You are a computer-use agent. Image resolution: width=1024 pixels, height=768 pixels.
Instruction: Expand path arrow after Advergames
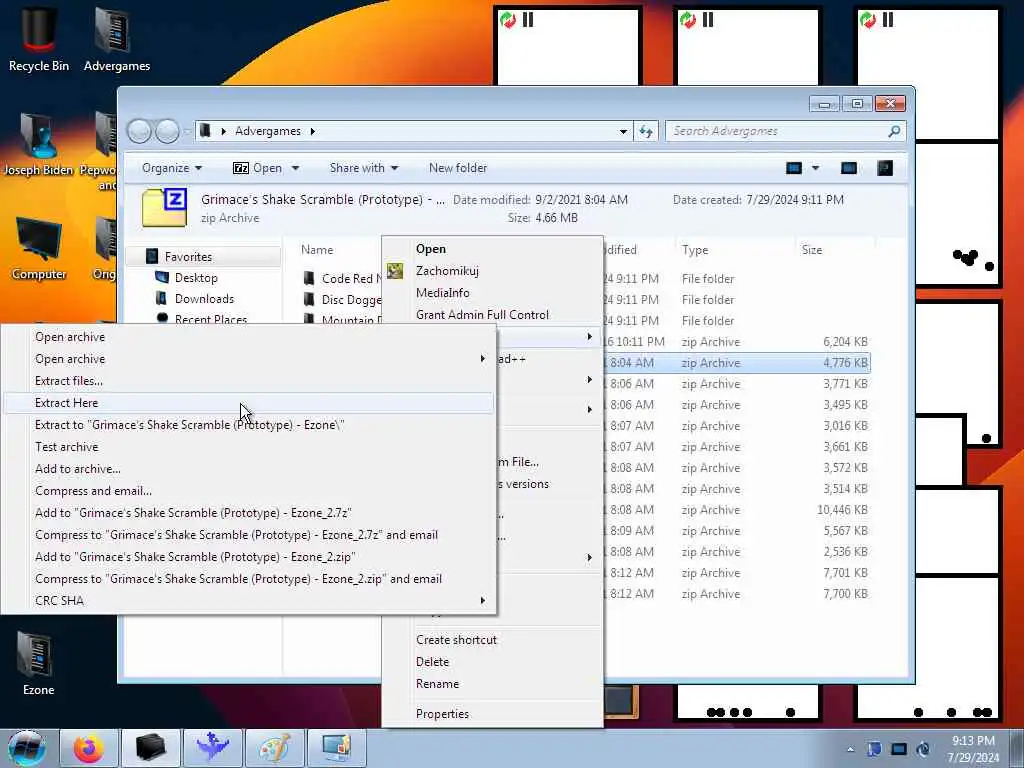pyautogui.click(x=313, y=131)
